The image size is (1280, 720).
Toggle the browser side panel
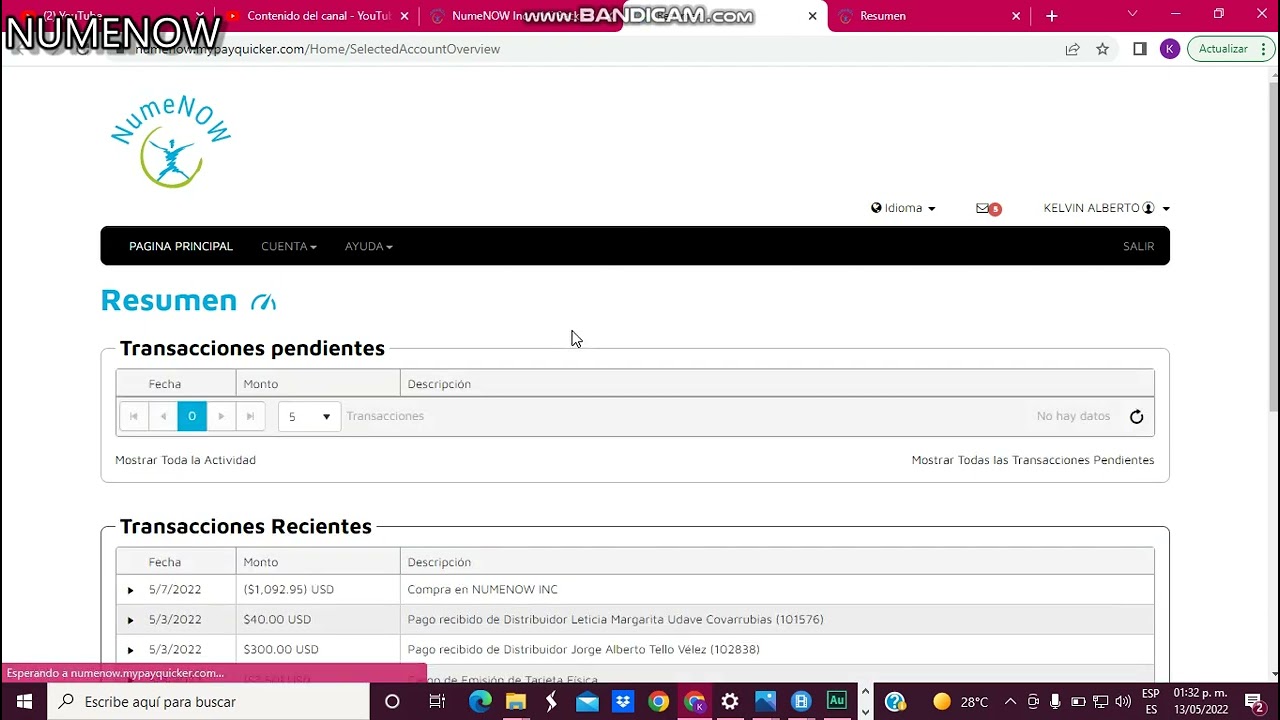coord(1140,49)
